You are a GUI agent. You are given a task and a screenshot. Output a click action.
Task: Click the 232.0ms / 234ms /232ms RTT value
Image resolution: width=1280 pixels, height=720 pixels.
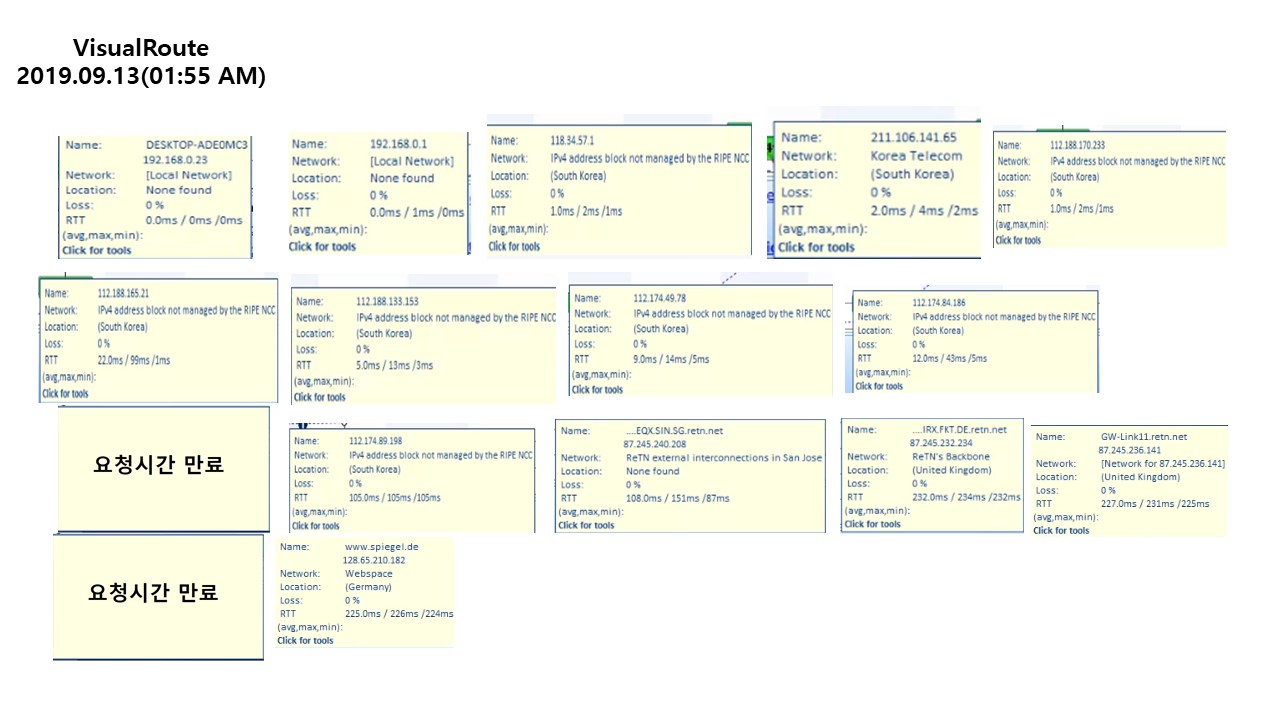(x=967, y=497)
